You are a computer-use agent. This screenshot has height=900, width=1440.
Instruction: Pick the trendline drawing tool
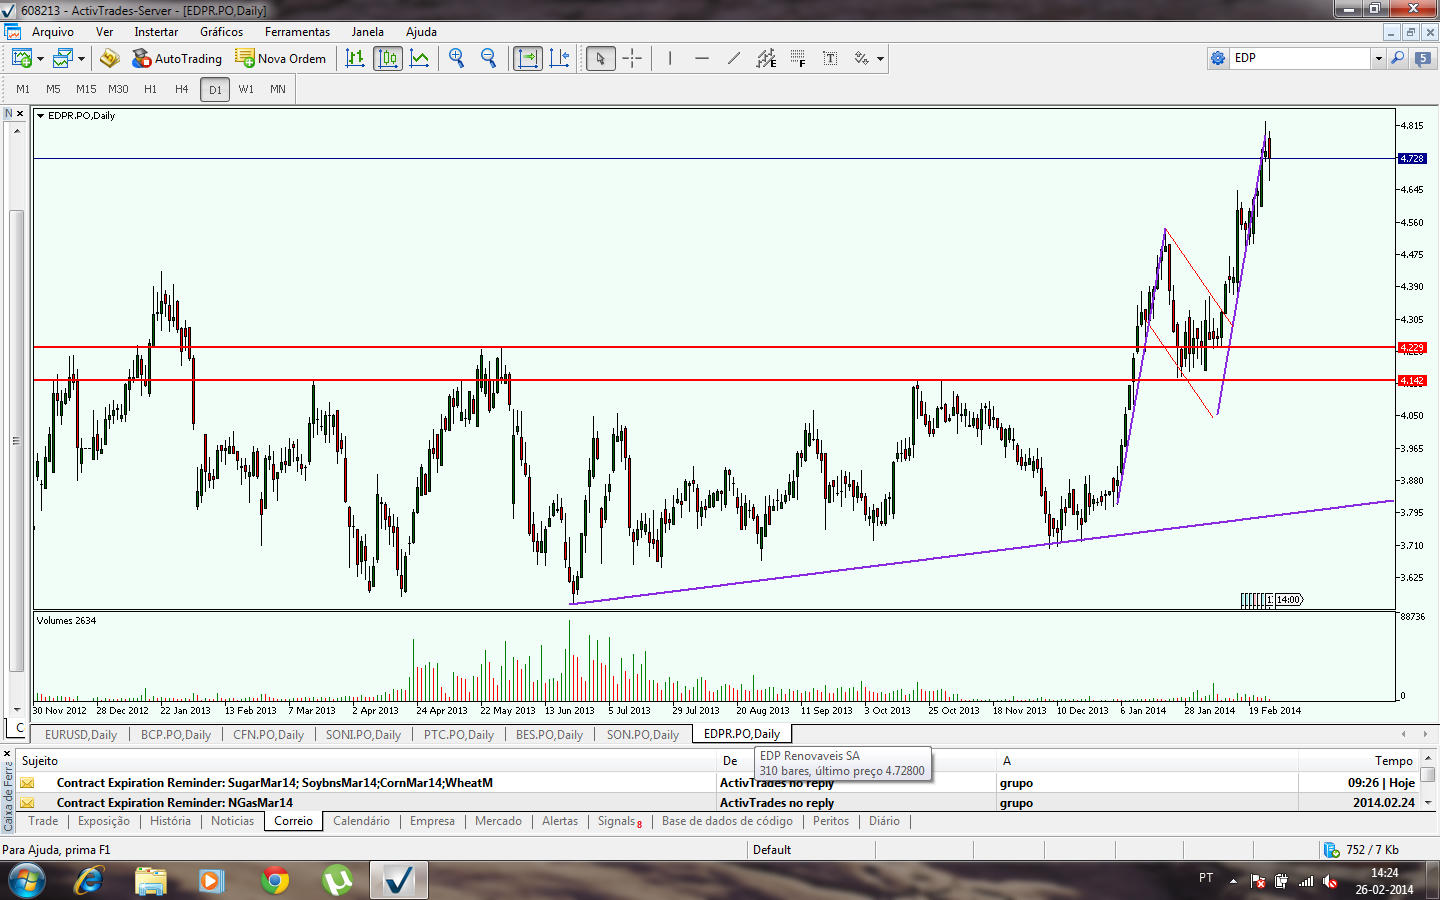[734, 59]
